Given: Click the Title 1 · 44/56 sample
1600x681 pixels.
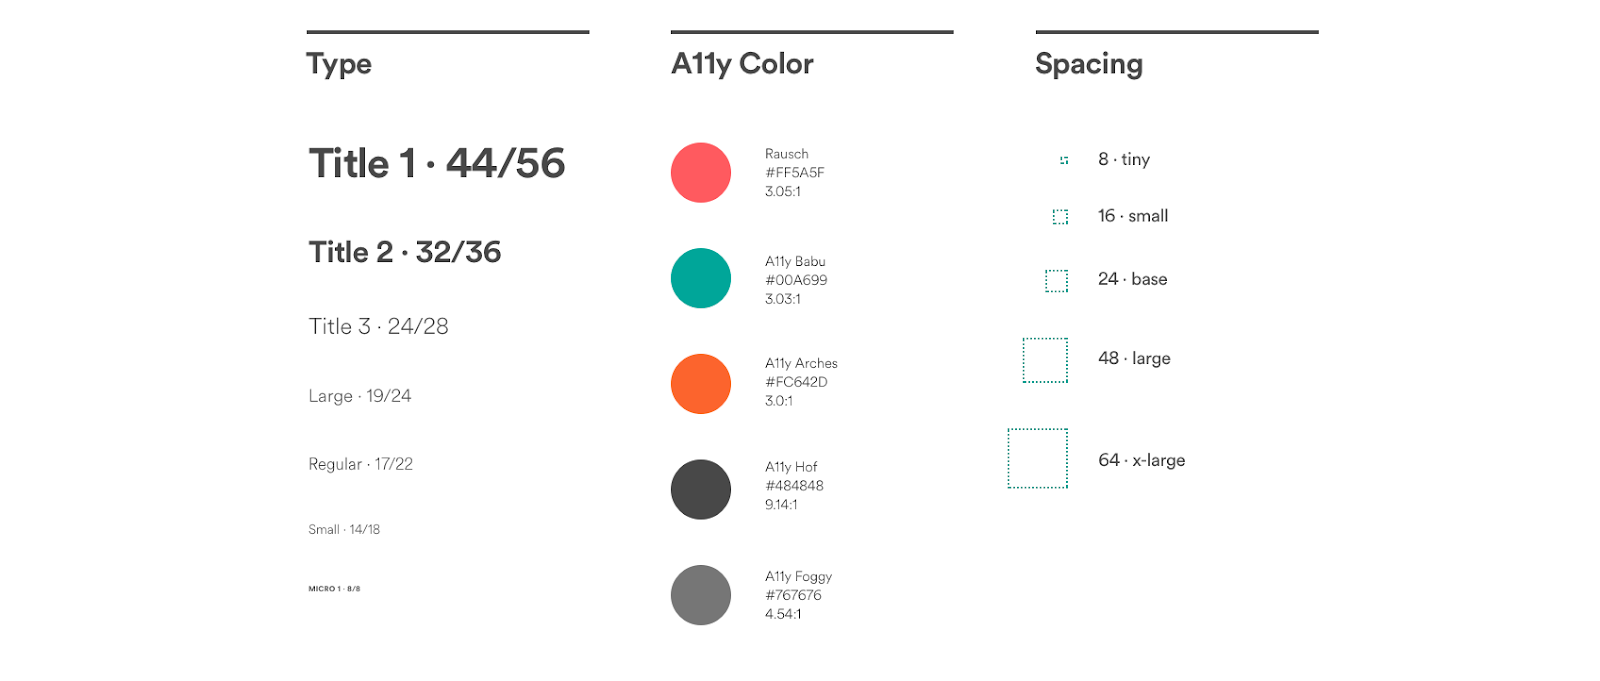Looking at the screenshot, I should coord(437,163).
